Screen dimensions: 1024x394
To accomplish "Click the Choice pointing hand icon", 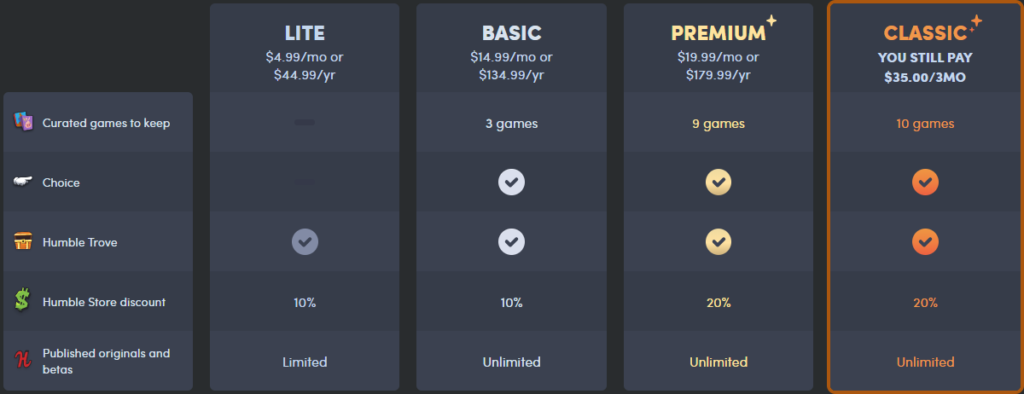I will (x=23, y=182).
